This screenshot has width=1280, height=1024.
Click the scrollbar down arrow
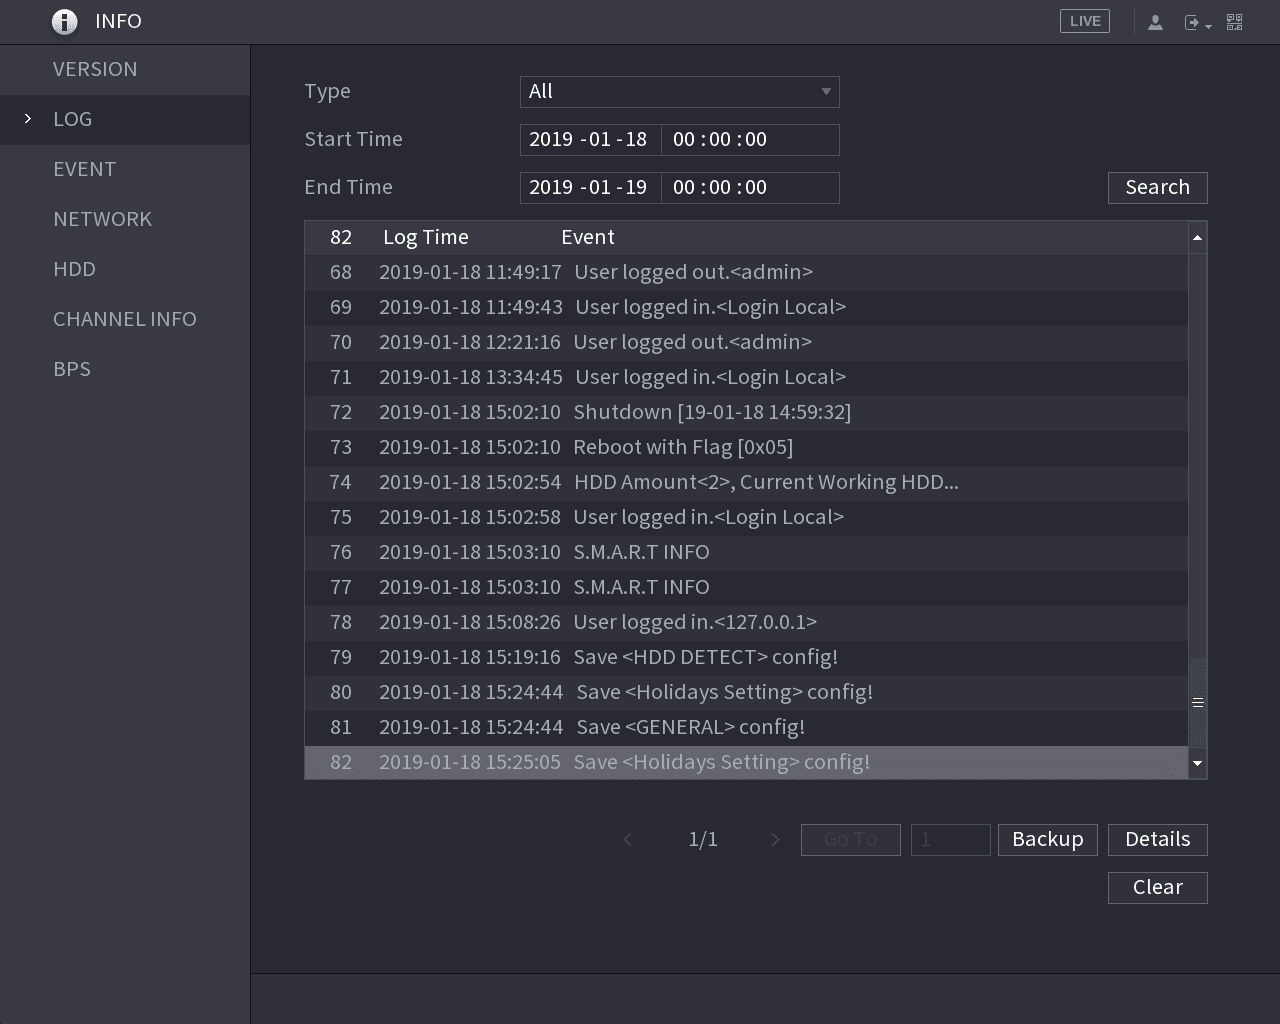(x=1197, y=763)
